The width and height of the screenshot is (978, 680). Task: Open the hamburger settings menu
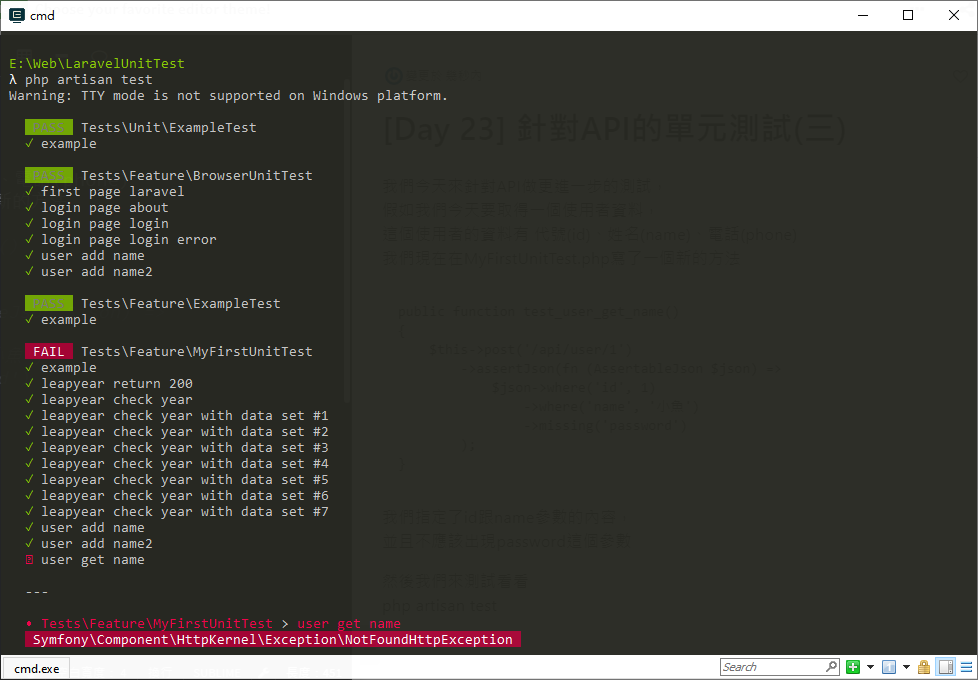(966, 667)
